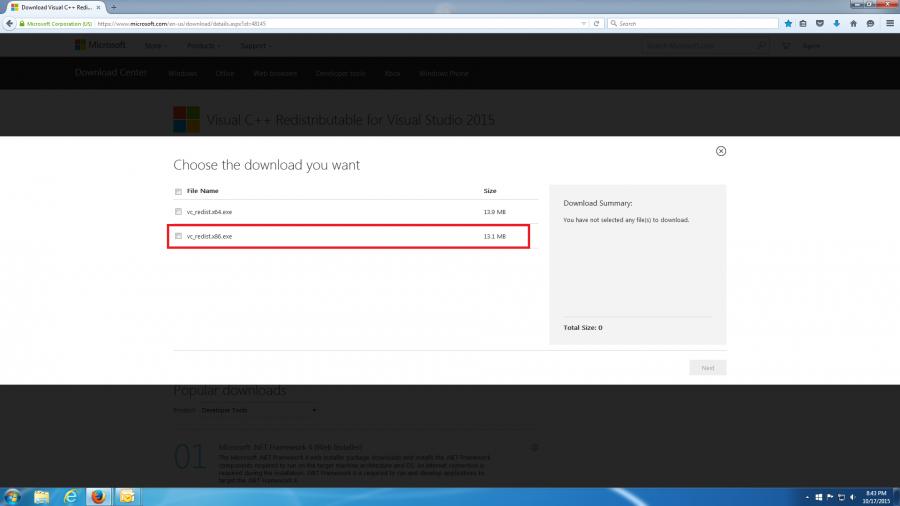Open the mail envelope taskbar app
The height and width of the screenshot is (506, 900).
click(127, 496)
